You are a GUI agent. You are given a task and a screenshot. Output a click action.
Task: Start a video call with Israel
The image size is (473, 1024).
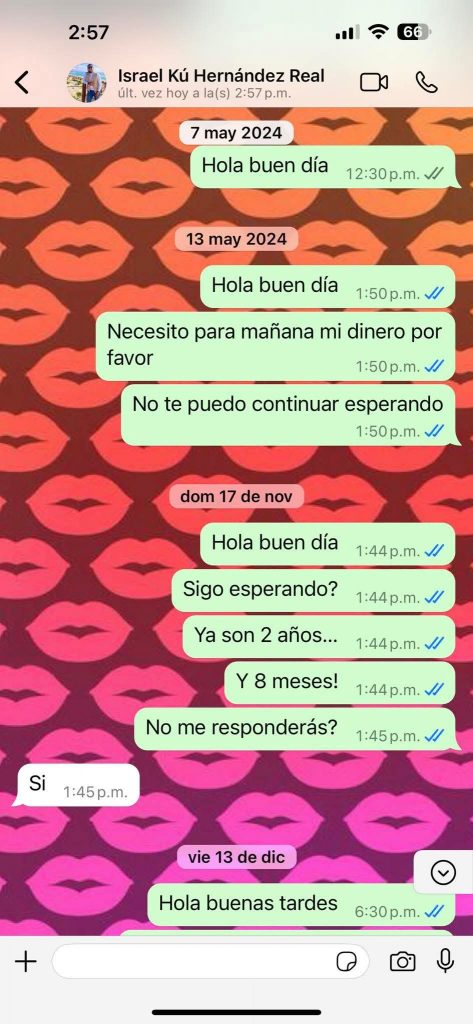point(374,82)
